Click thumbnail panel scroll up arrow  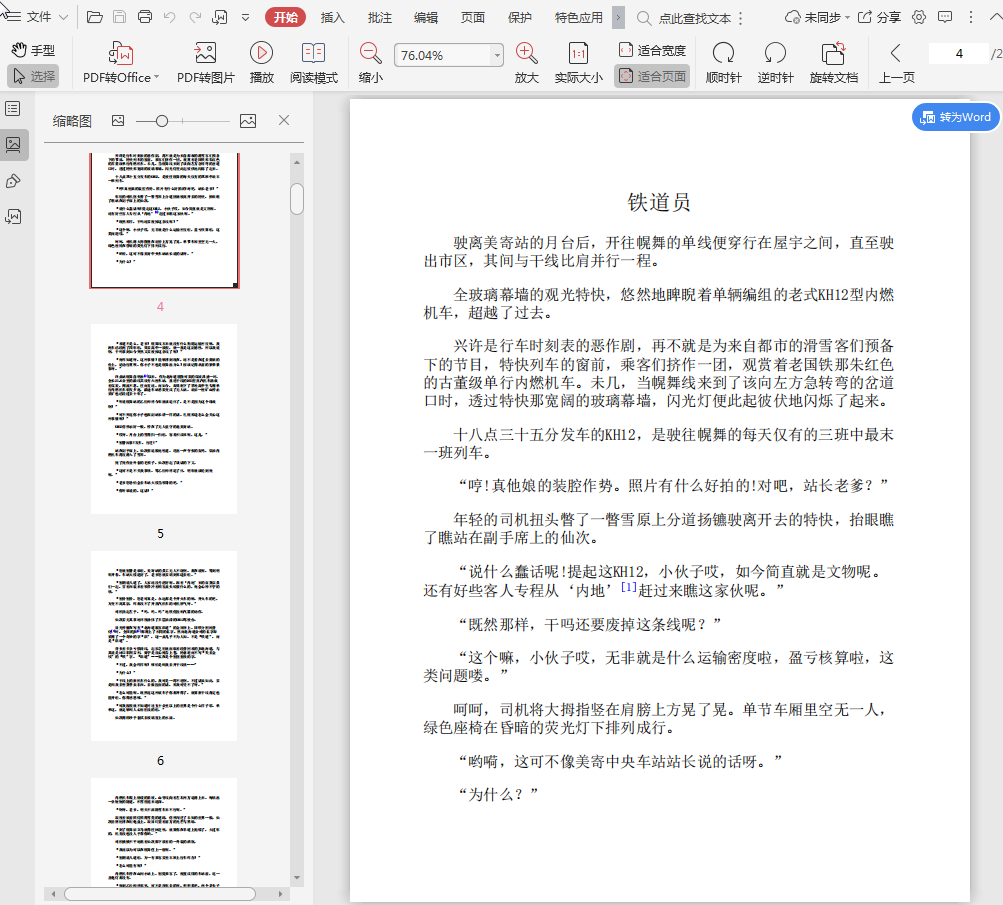[x=297, y=162]
